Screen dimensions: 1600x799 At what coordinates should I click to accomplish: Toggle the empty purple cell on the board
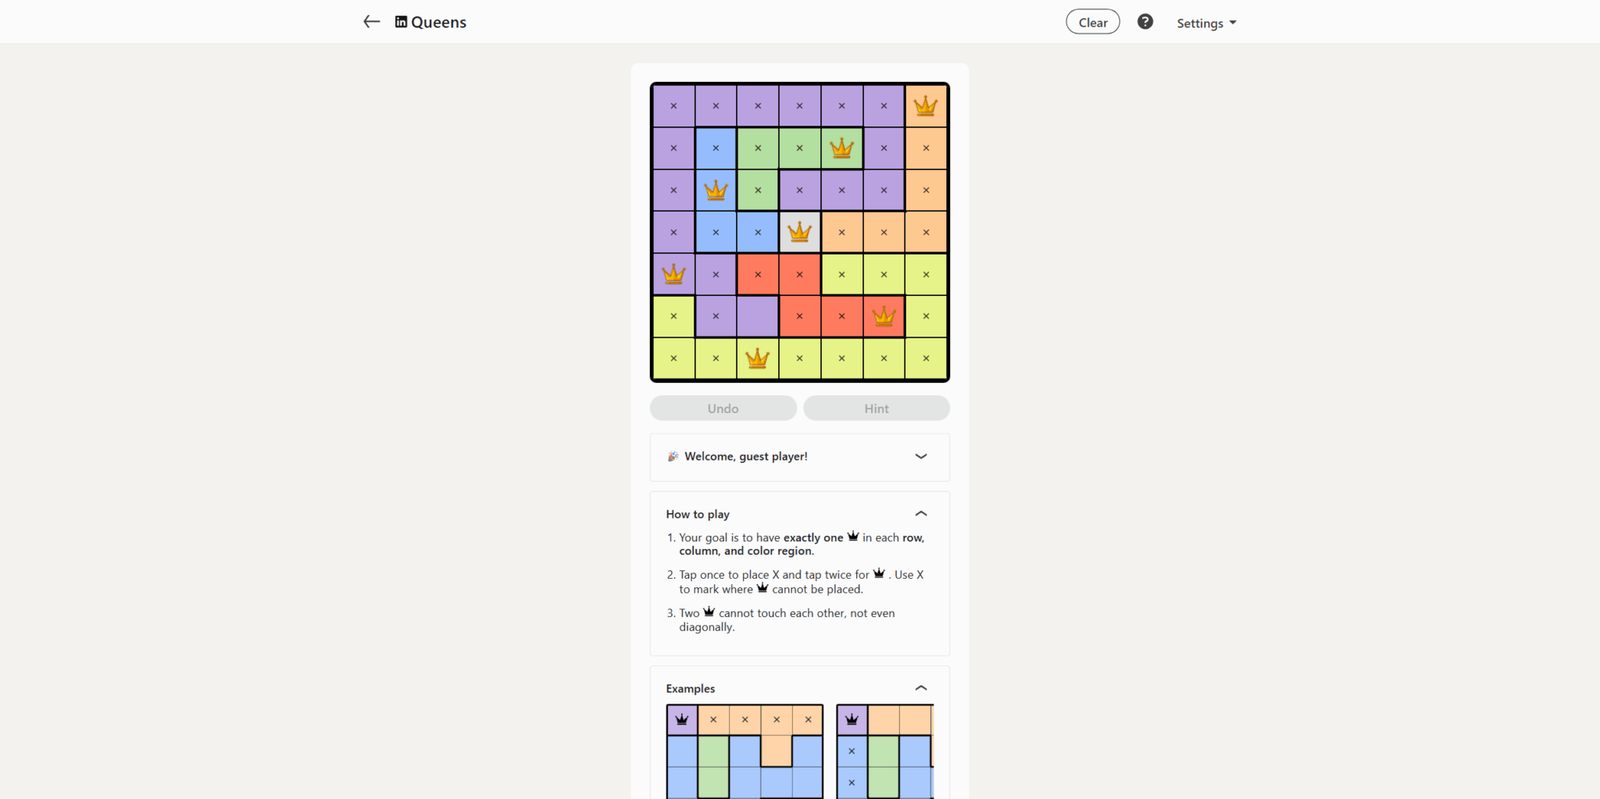758,316
